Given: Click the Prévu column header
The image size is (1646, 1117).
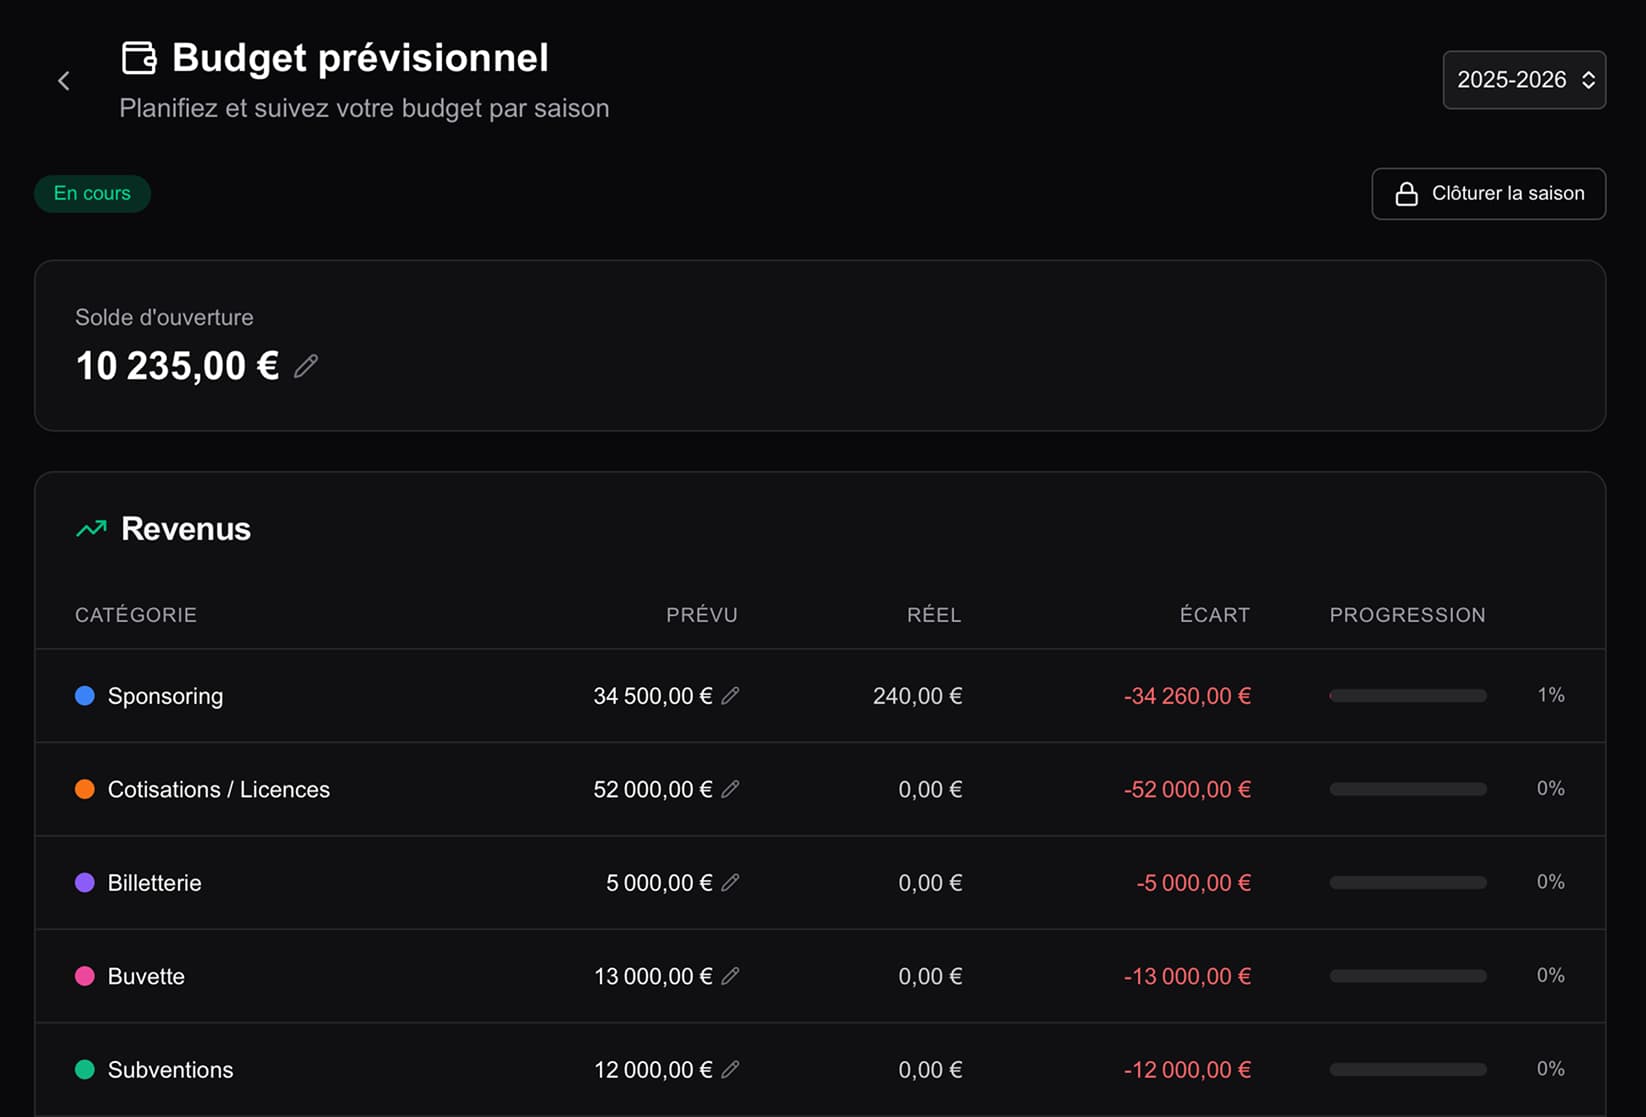Looking at the screenshot, I should (x=701, y=615).
